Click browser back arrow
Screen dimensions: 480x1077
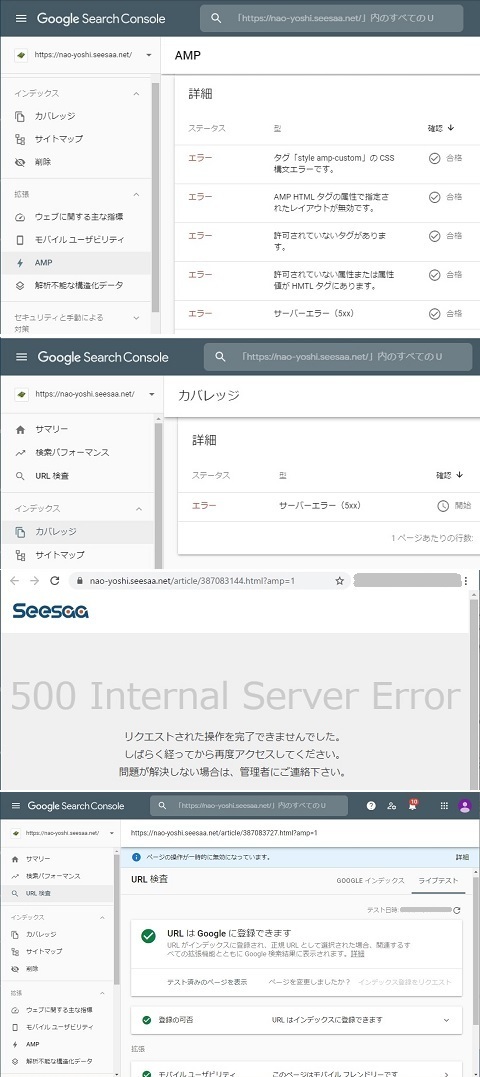coord(15,580)
